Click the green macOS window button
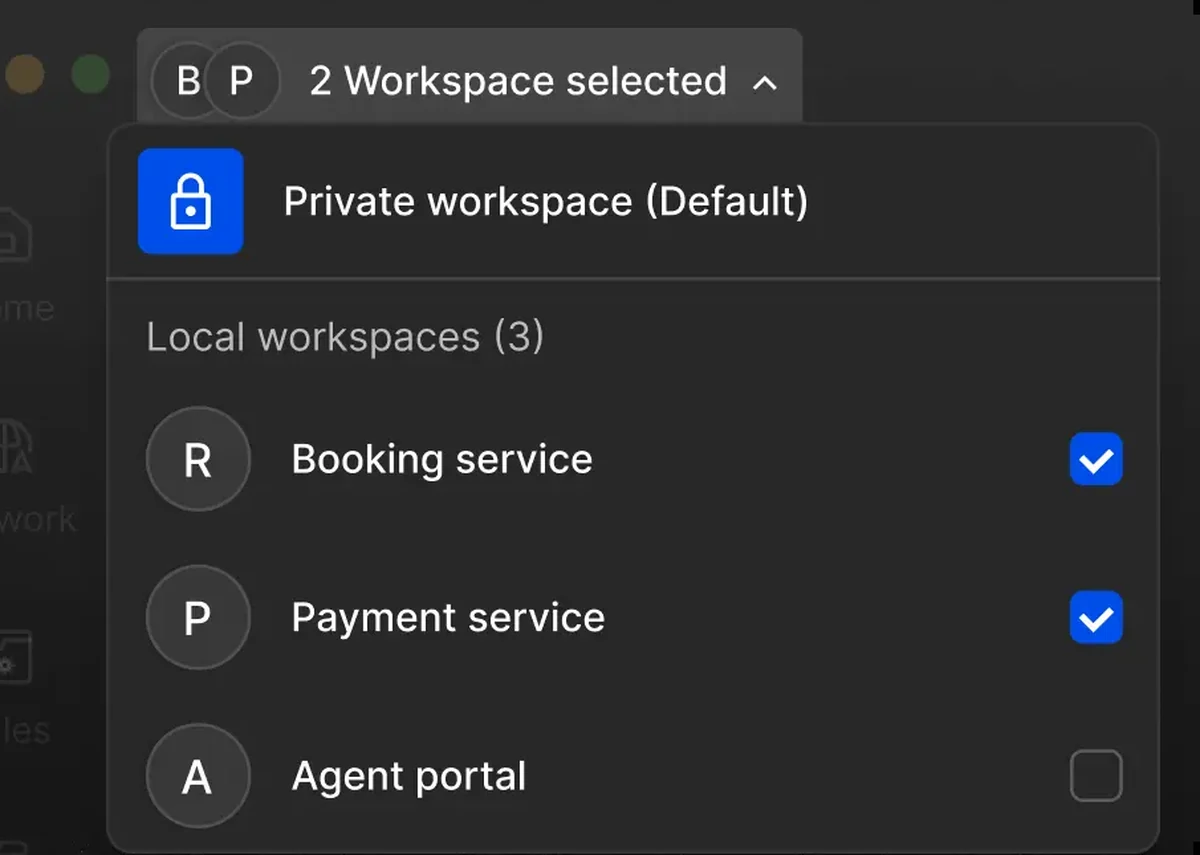The width and height of the screenshot is (1200, 855). pyautogui.click(x=90, y=75)
